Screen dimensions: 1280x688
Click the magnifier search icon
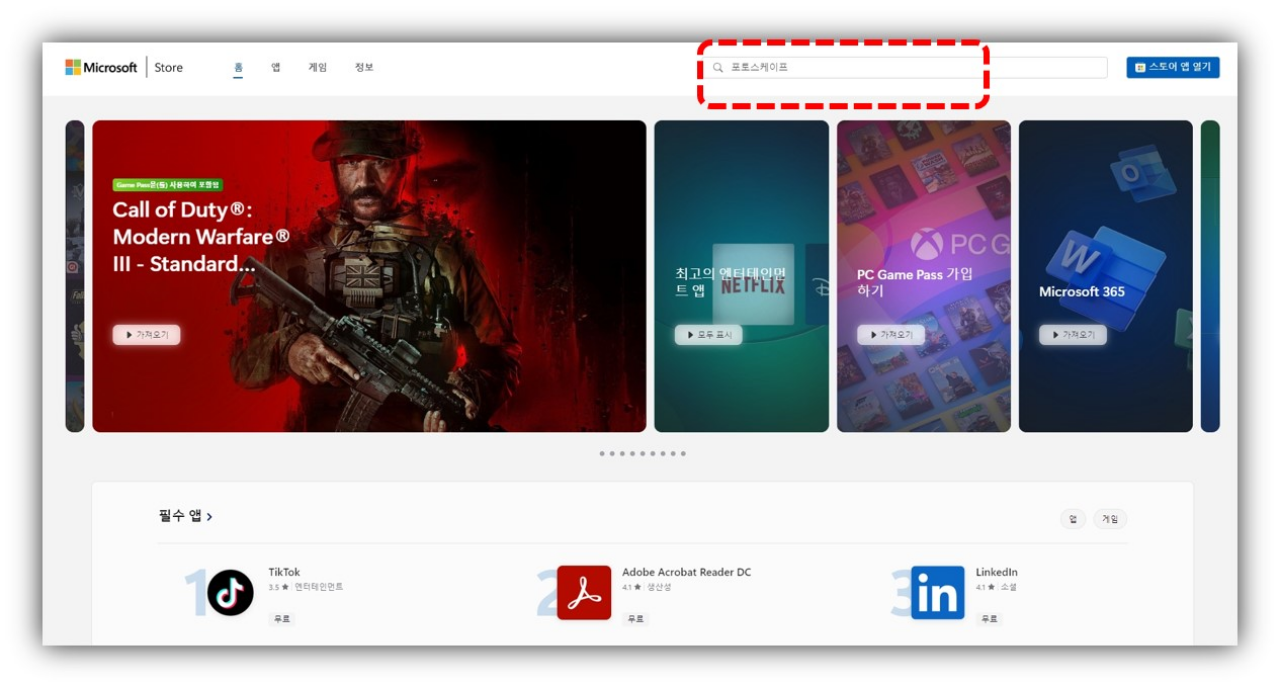[x=718, y=68]
